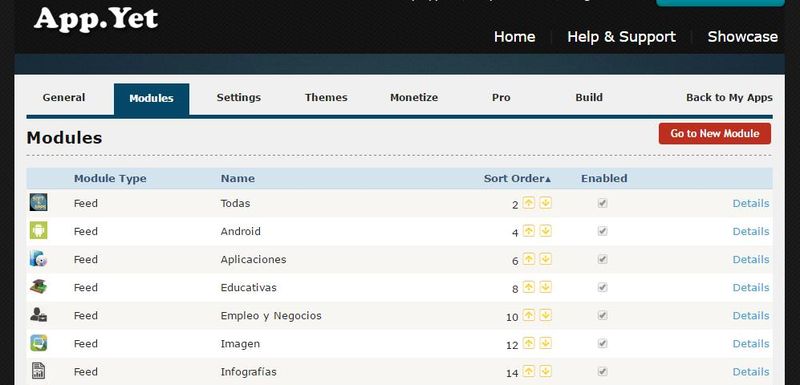
Task: Open Details for Educativas module
Action: 751,287
